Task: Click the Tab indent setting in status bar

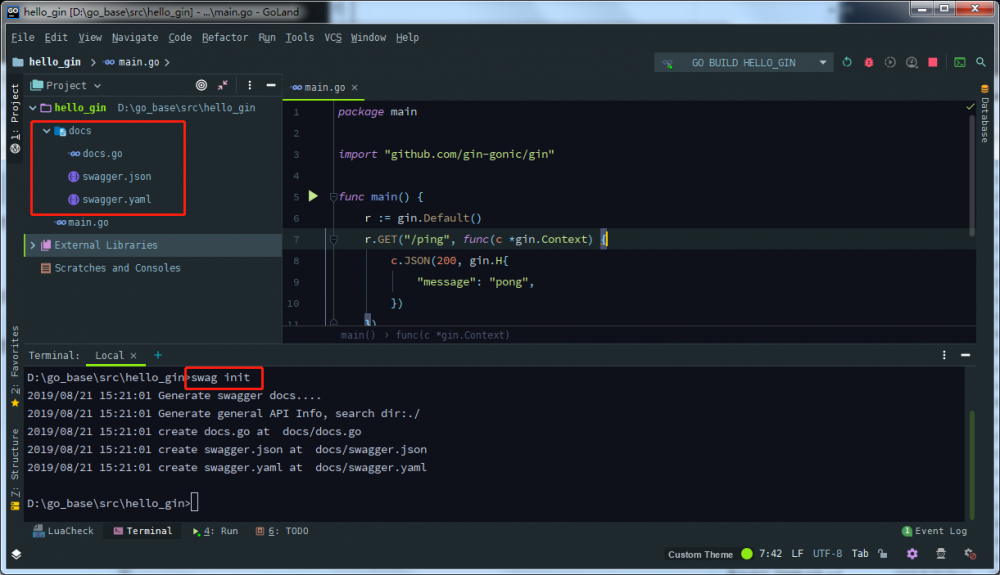Action: pyautogui.click(x=860, y=553)
